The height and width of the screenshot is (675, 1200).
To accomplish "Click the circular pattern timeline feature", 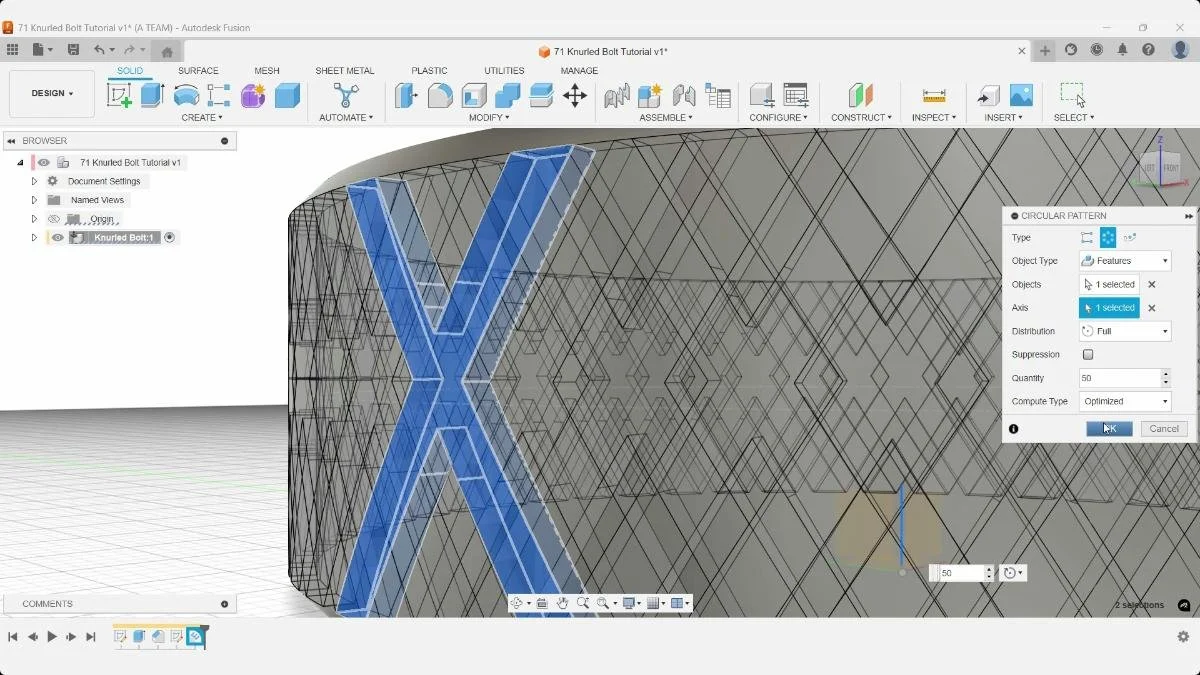I will [195, 637].
